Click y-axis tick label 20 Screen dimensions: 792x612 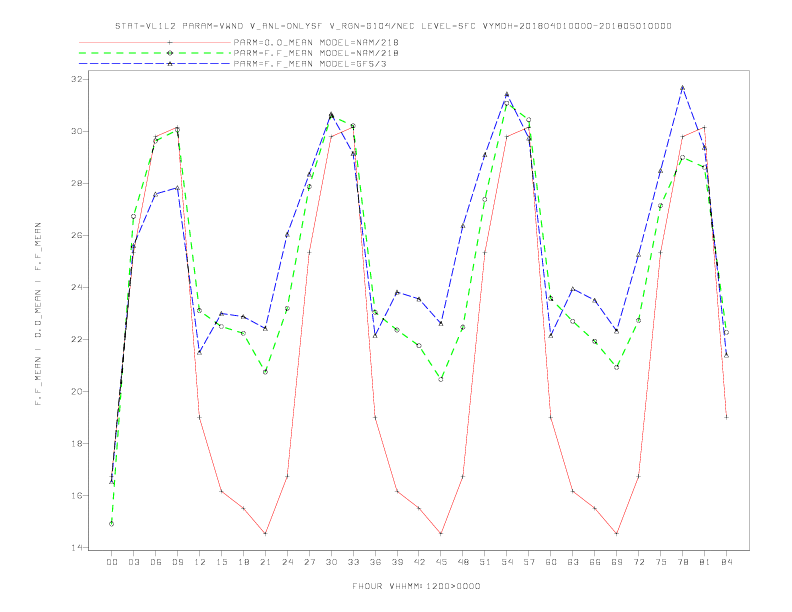77,391
